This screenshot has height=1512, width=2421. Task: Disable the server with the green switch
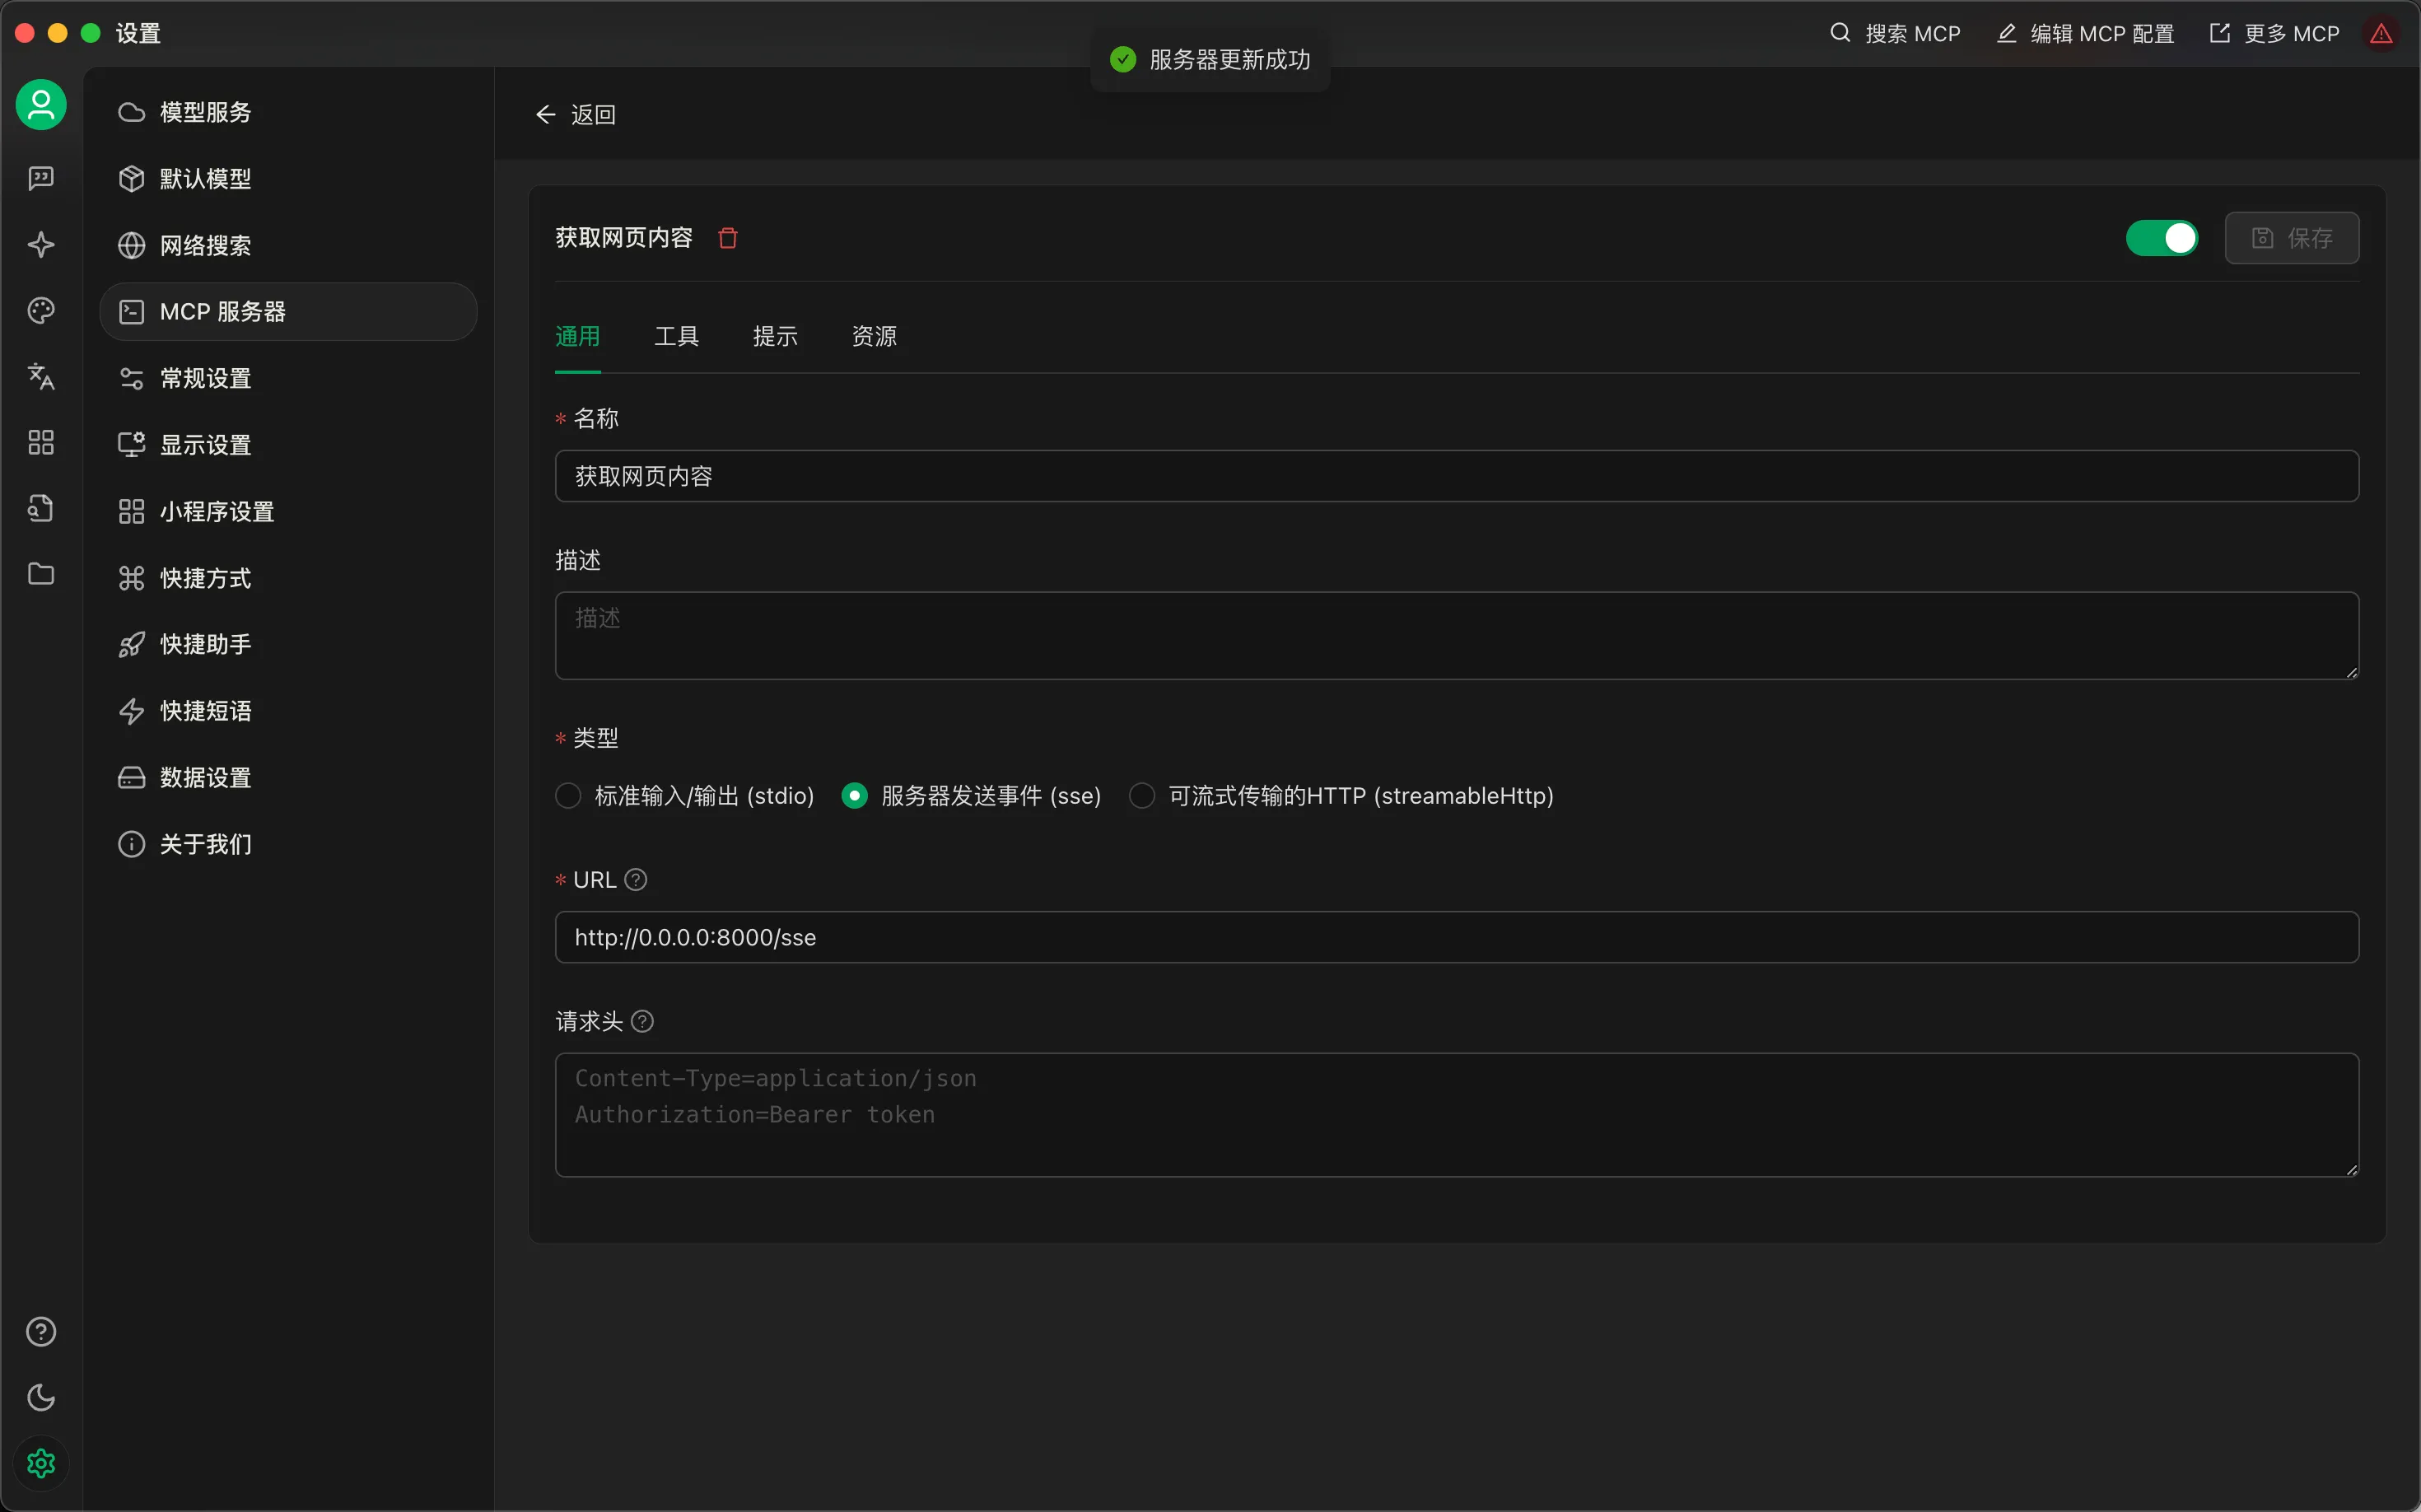[2161, 238]
